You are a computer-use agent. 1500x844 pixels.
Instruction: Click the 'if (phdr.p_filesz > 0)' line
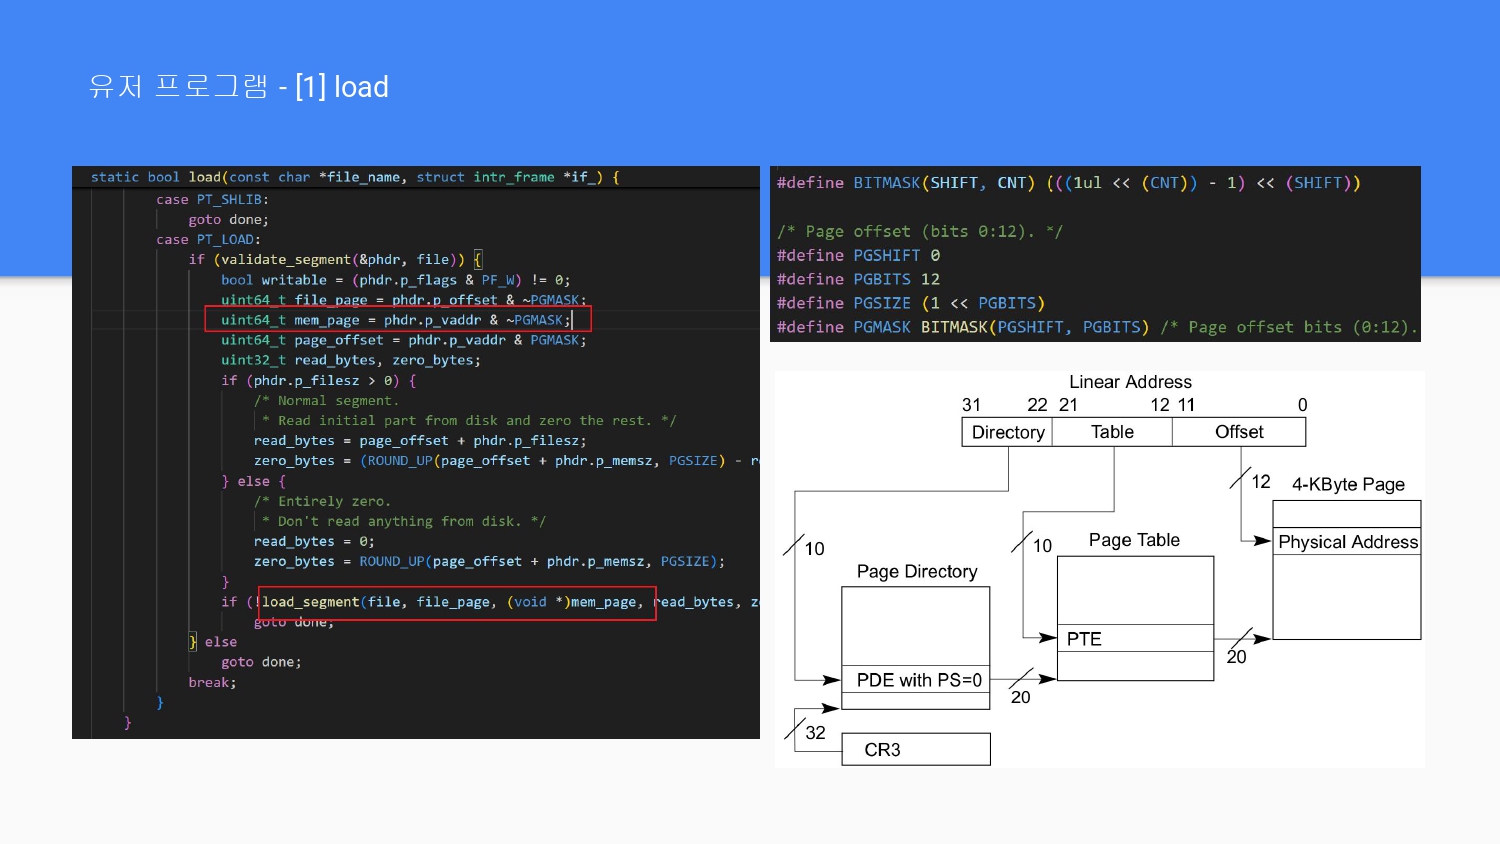point(318,380)
